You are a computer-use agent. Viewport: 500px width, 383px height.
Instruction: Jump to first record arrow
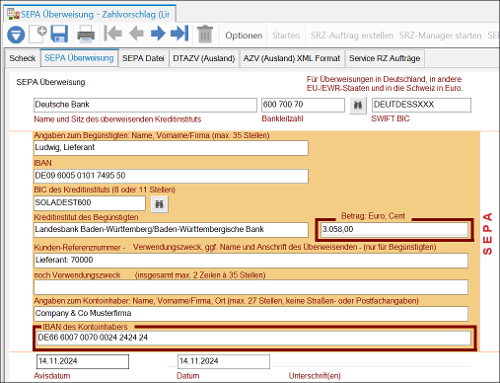pos(113,34)
